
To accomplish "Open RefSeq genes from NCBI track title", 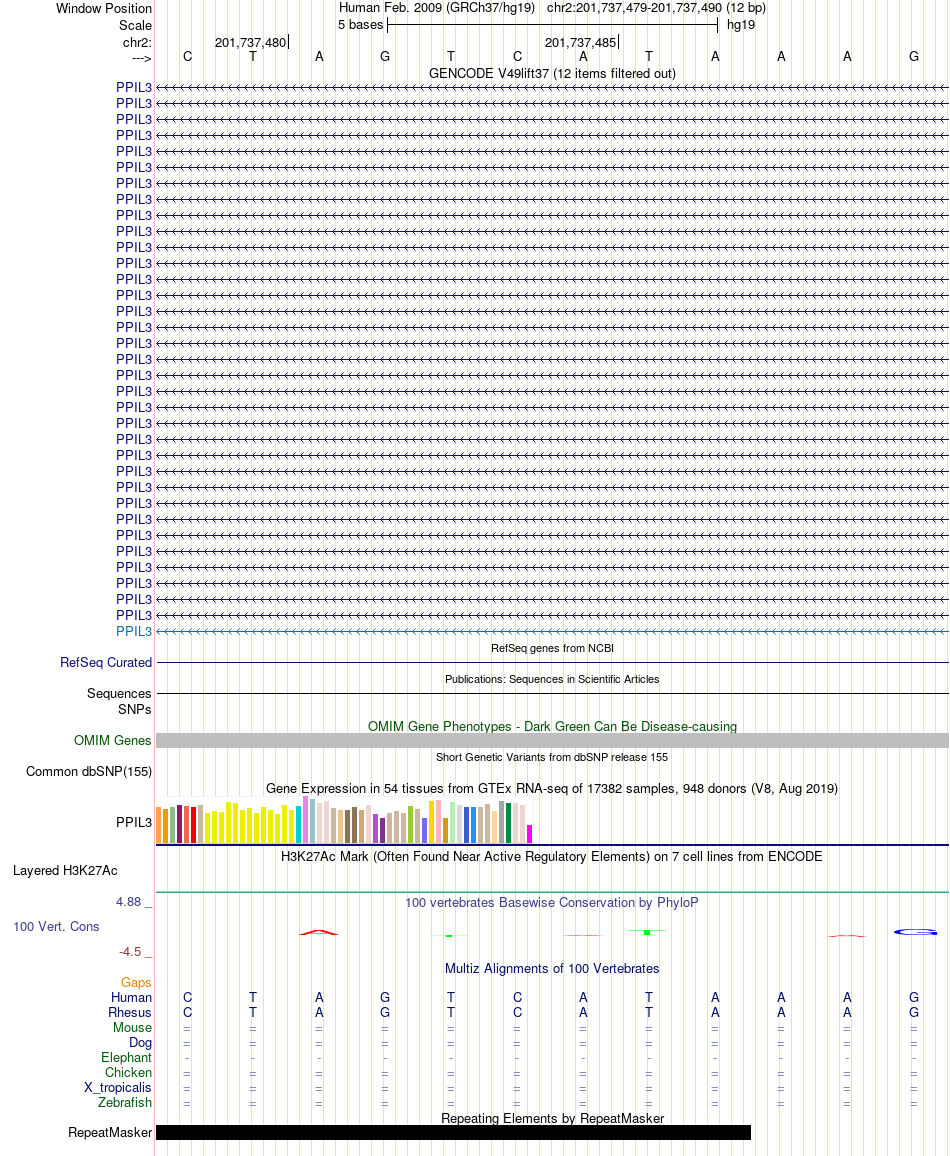I will click(552, 648).
